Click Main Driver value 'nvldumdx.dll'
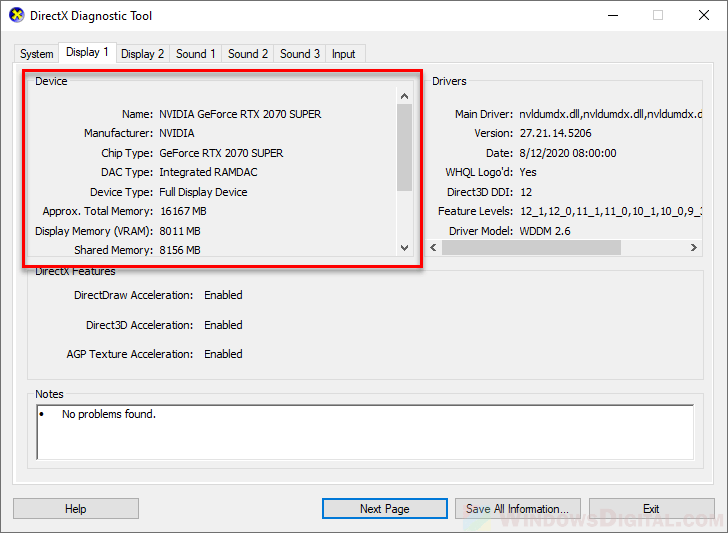 610,114
